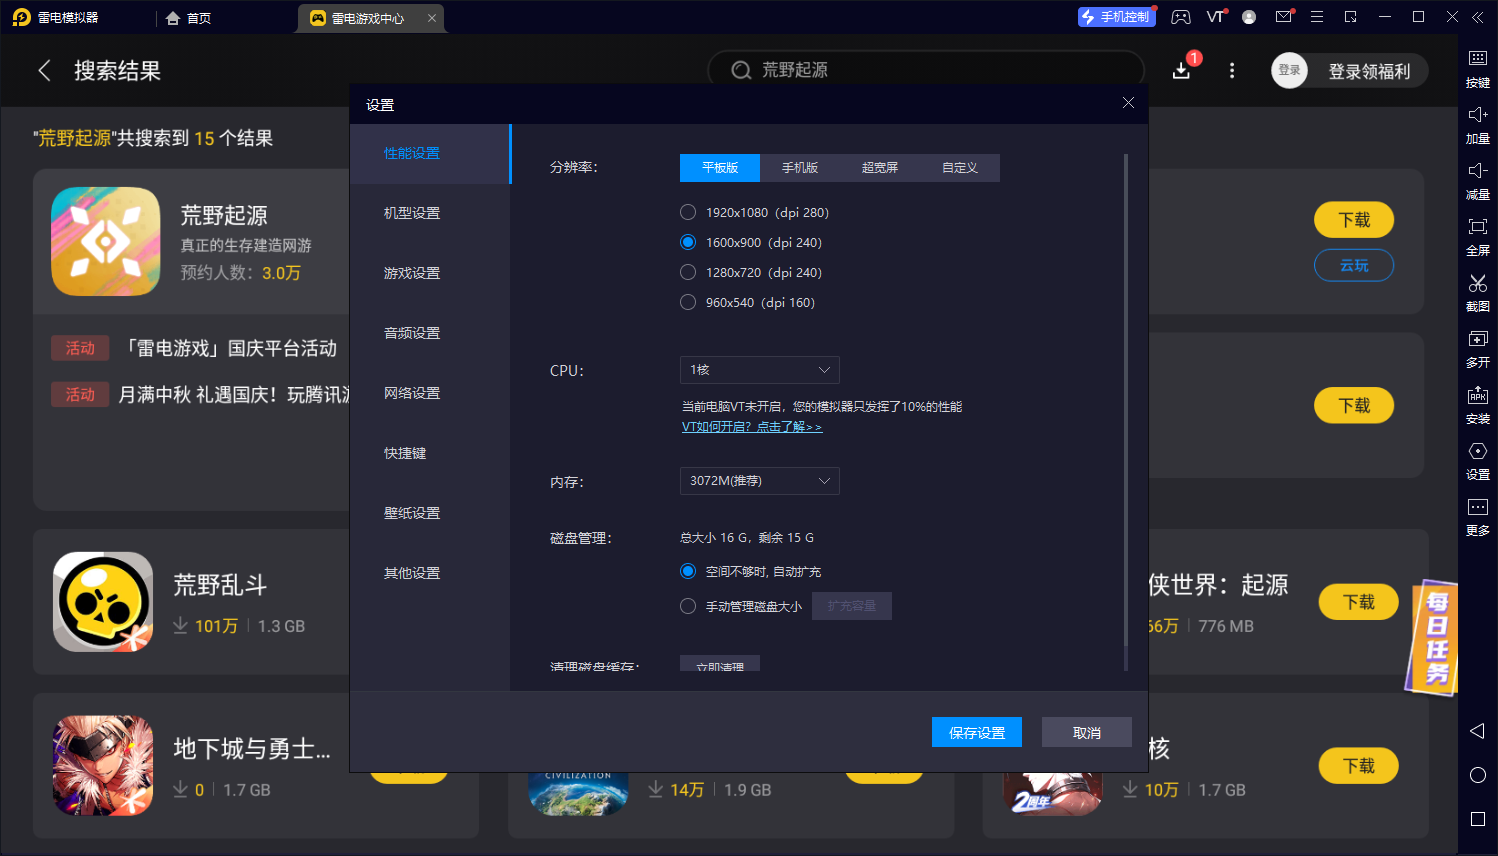1498x856 pixels.
Task: Switch to 音频设置 settings tab
Action: click(x=430, y=334)
